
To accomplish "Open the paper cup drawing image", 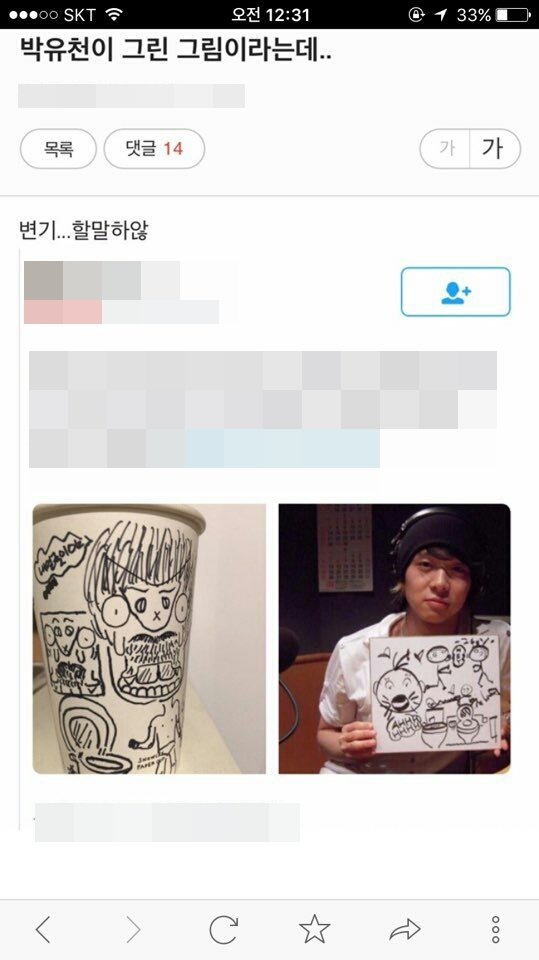I will pos(149,639).
